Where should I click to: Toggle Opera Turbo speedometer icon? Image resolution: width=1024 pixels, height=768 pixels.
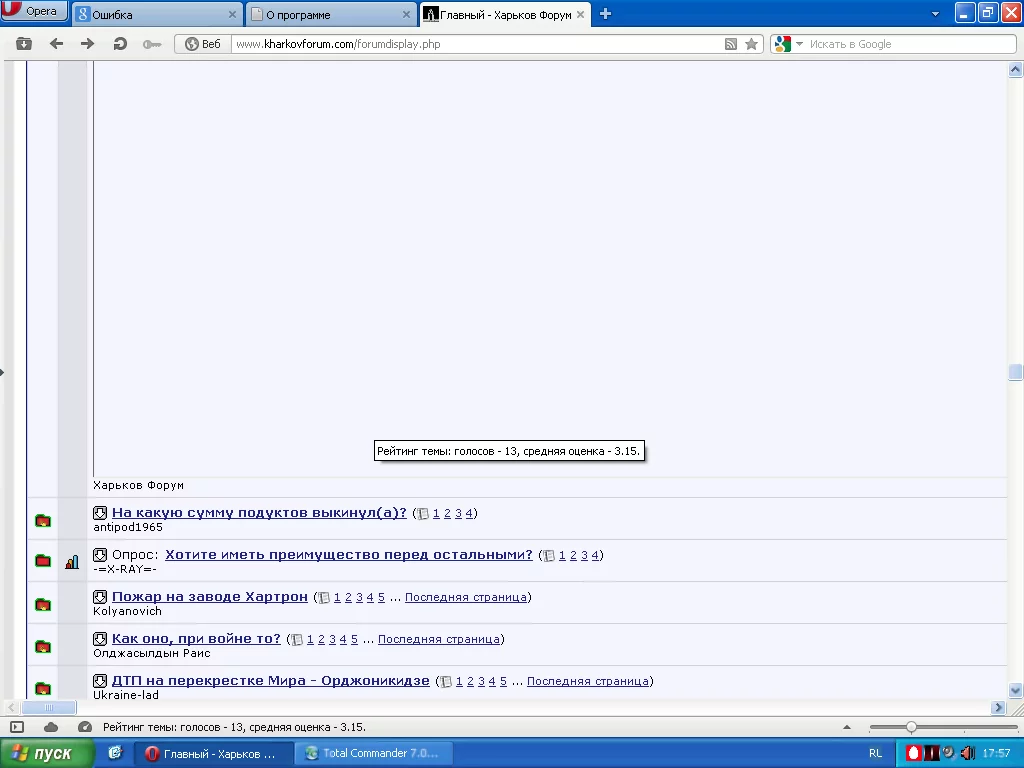[x=85, y=727]
